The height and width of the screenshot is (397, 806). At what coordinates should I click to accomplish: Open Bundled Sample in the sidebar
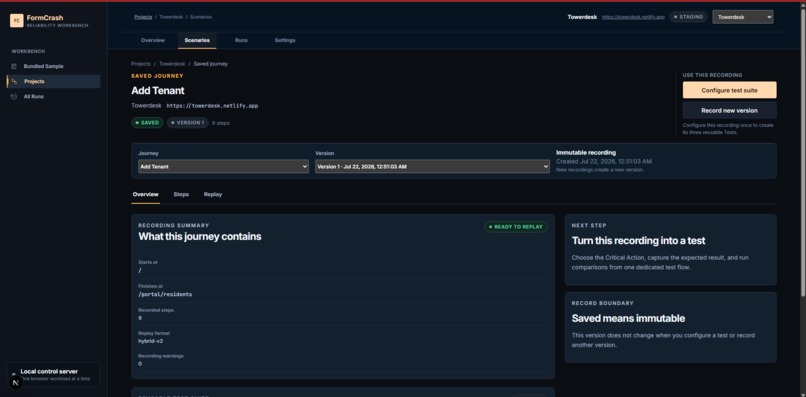point(53,66)
